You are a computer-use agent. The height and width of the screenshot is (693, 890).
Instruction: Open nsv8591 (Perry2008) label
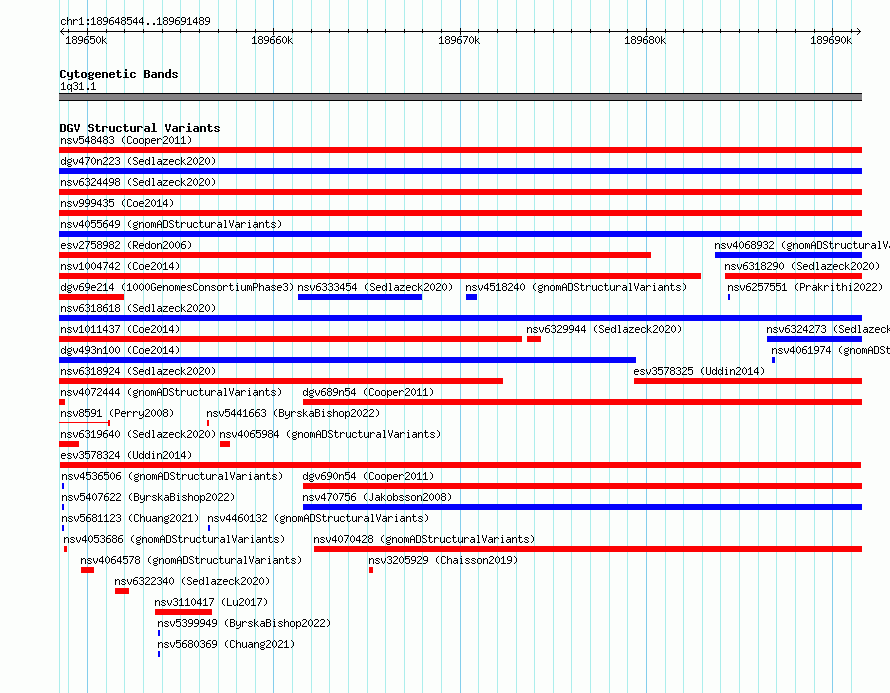point(117,413)
